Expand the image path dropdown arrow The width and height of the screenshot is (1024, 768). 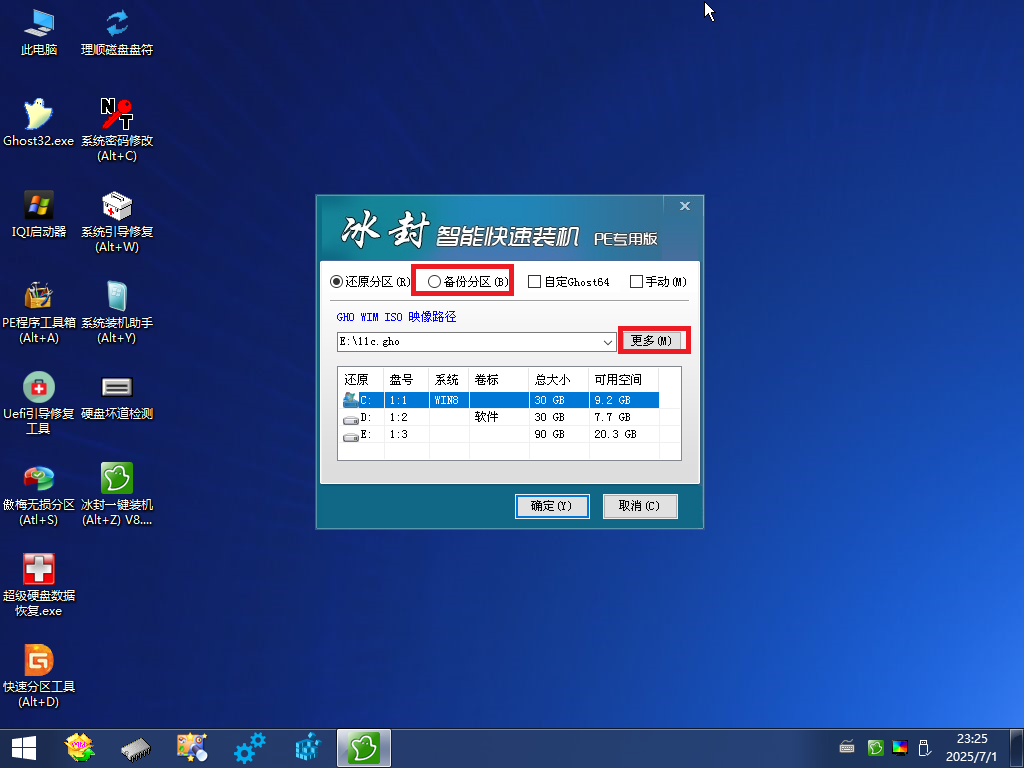coord(607,342)
